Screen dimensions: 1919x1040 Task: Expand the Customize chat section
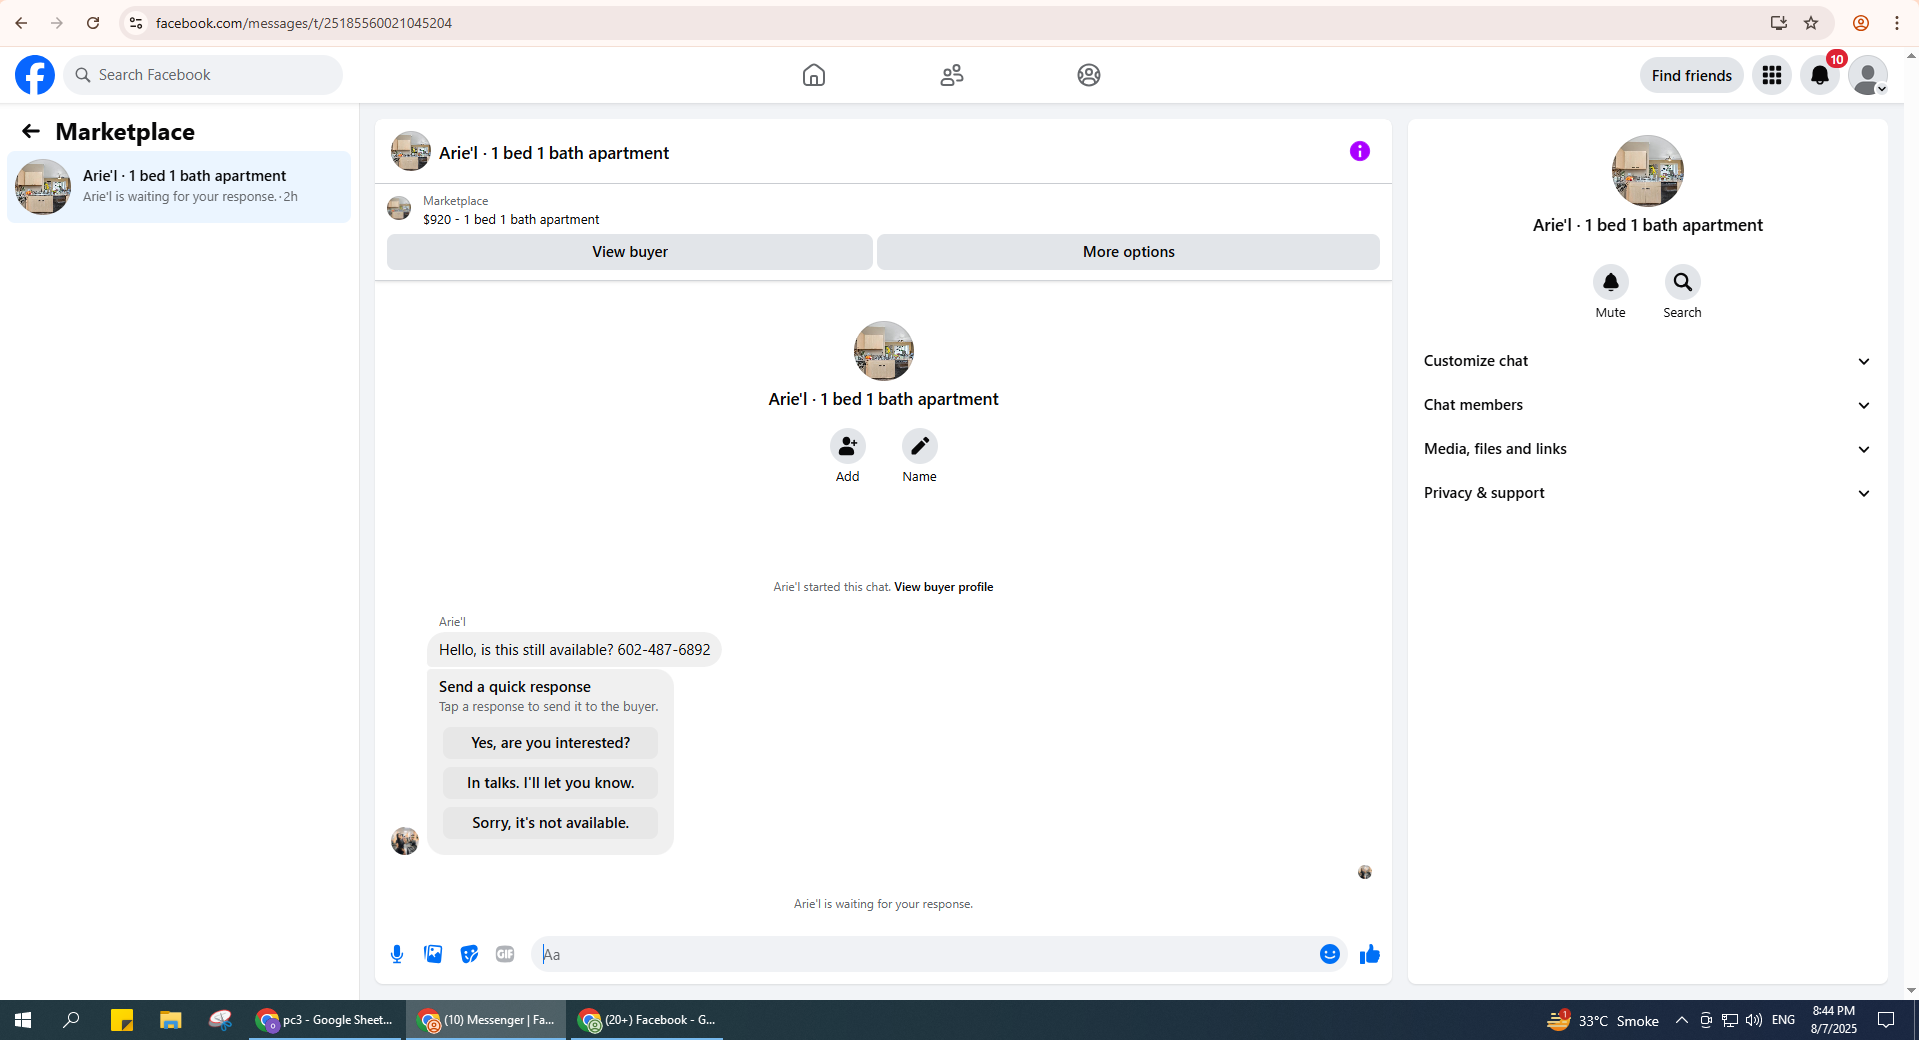(1647, 361)
